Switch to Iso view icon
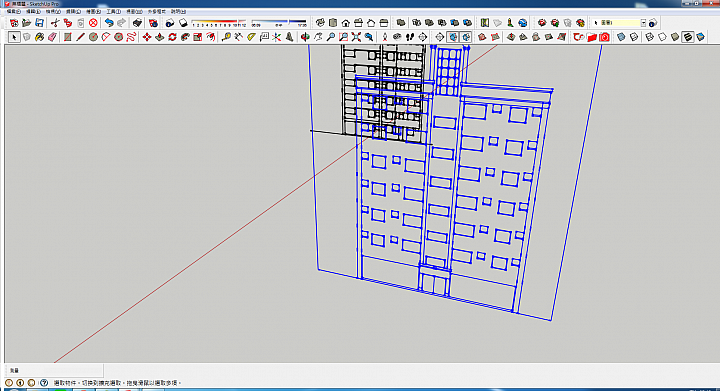Screen dimensions: 720x391 pyautogui.click(x=320, y=23)
